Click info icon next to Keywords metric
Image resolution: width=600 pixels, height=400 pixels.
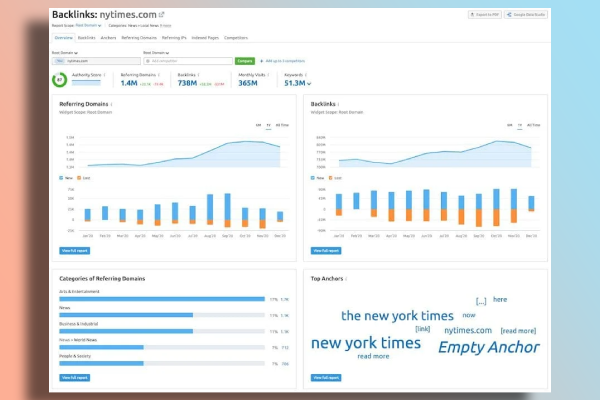coord(306,75)
